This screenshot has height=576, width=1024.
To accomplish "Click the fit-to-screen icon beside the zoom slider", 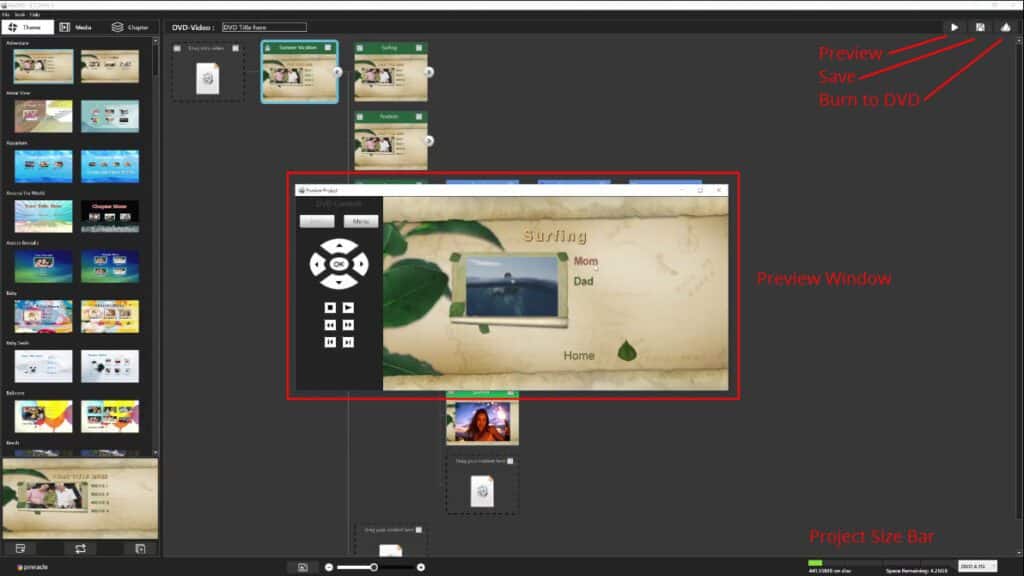I will [x=301, y=566].
